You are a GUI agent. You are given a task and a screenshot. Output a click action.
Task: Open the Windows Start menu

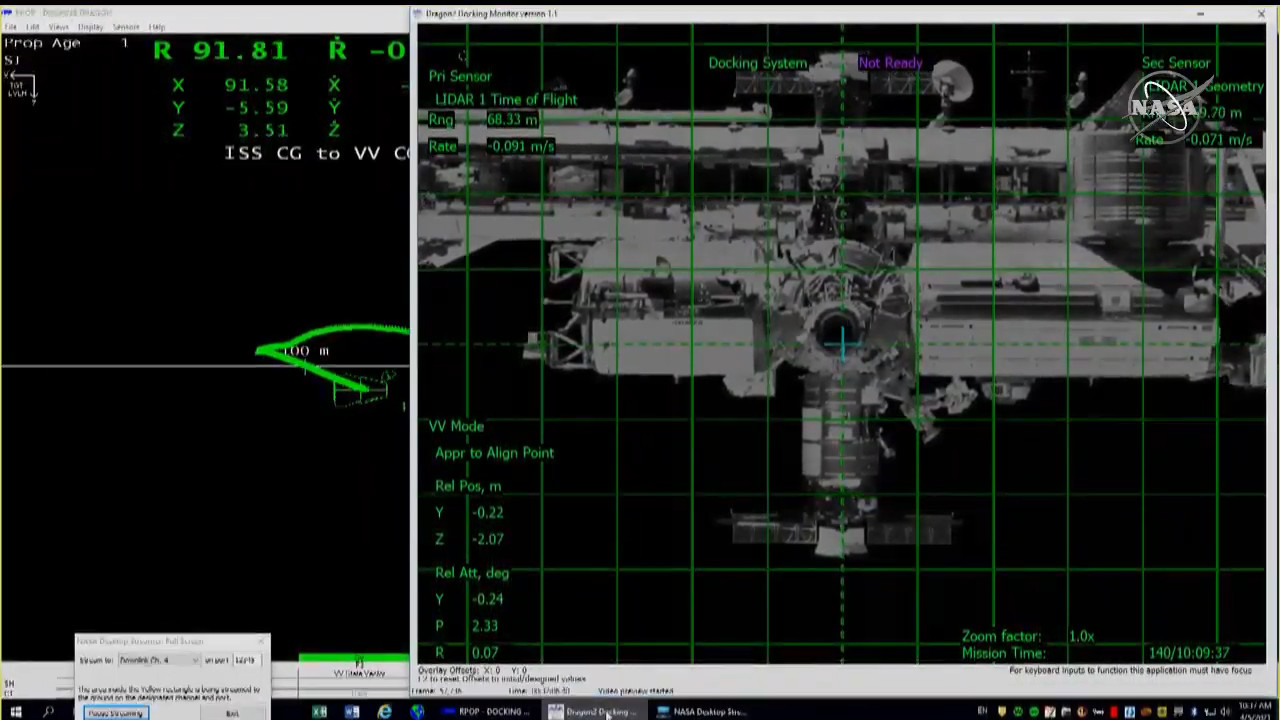pos(16,712)
